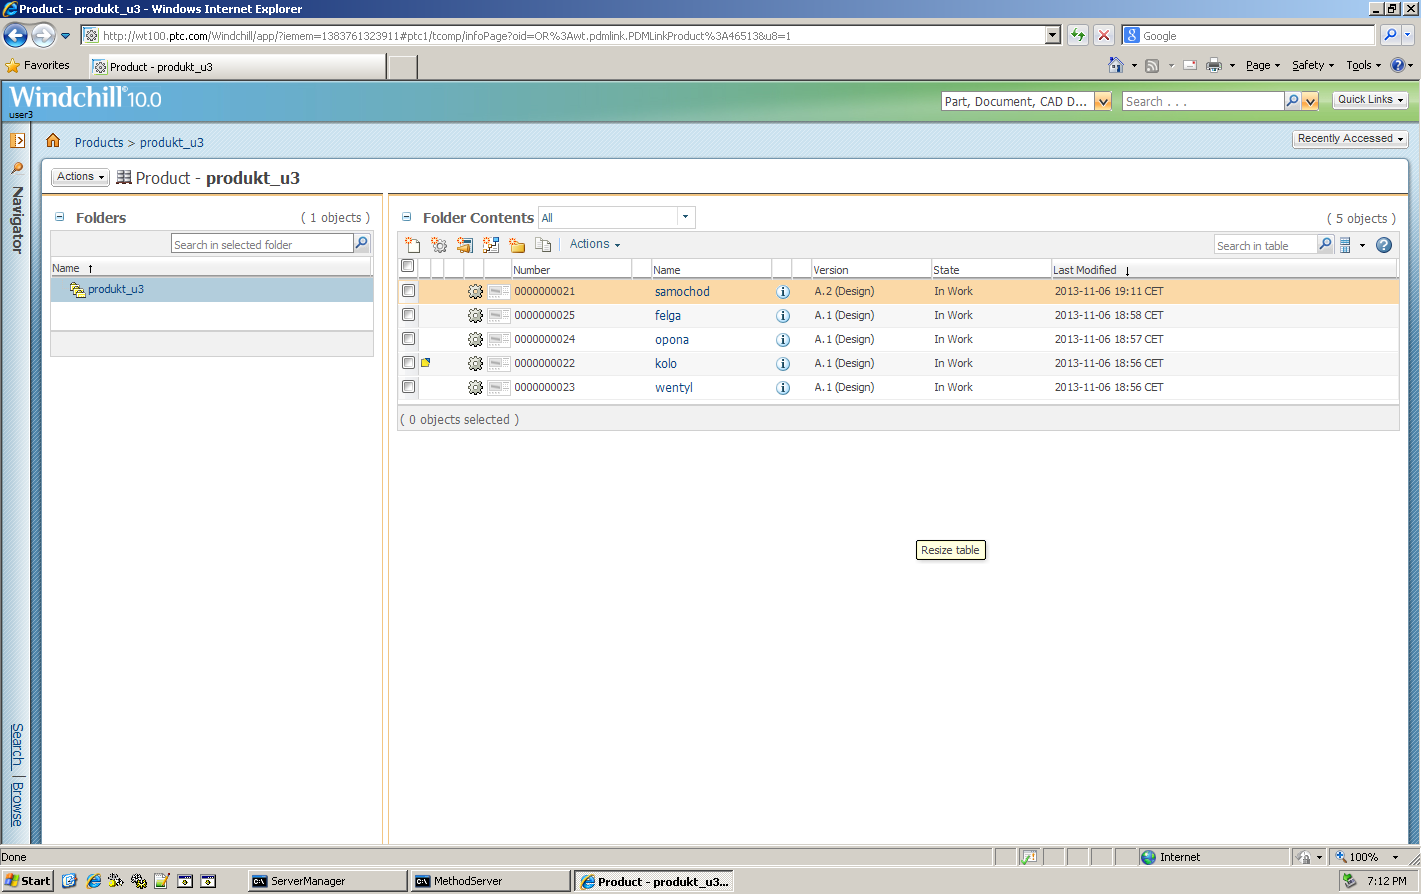Open the samochod part link
This screenshot has height=894, width=1421.
pyautogui.click(x=682, y=292)
